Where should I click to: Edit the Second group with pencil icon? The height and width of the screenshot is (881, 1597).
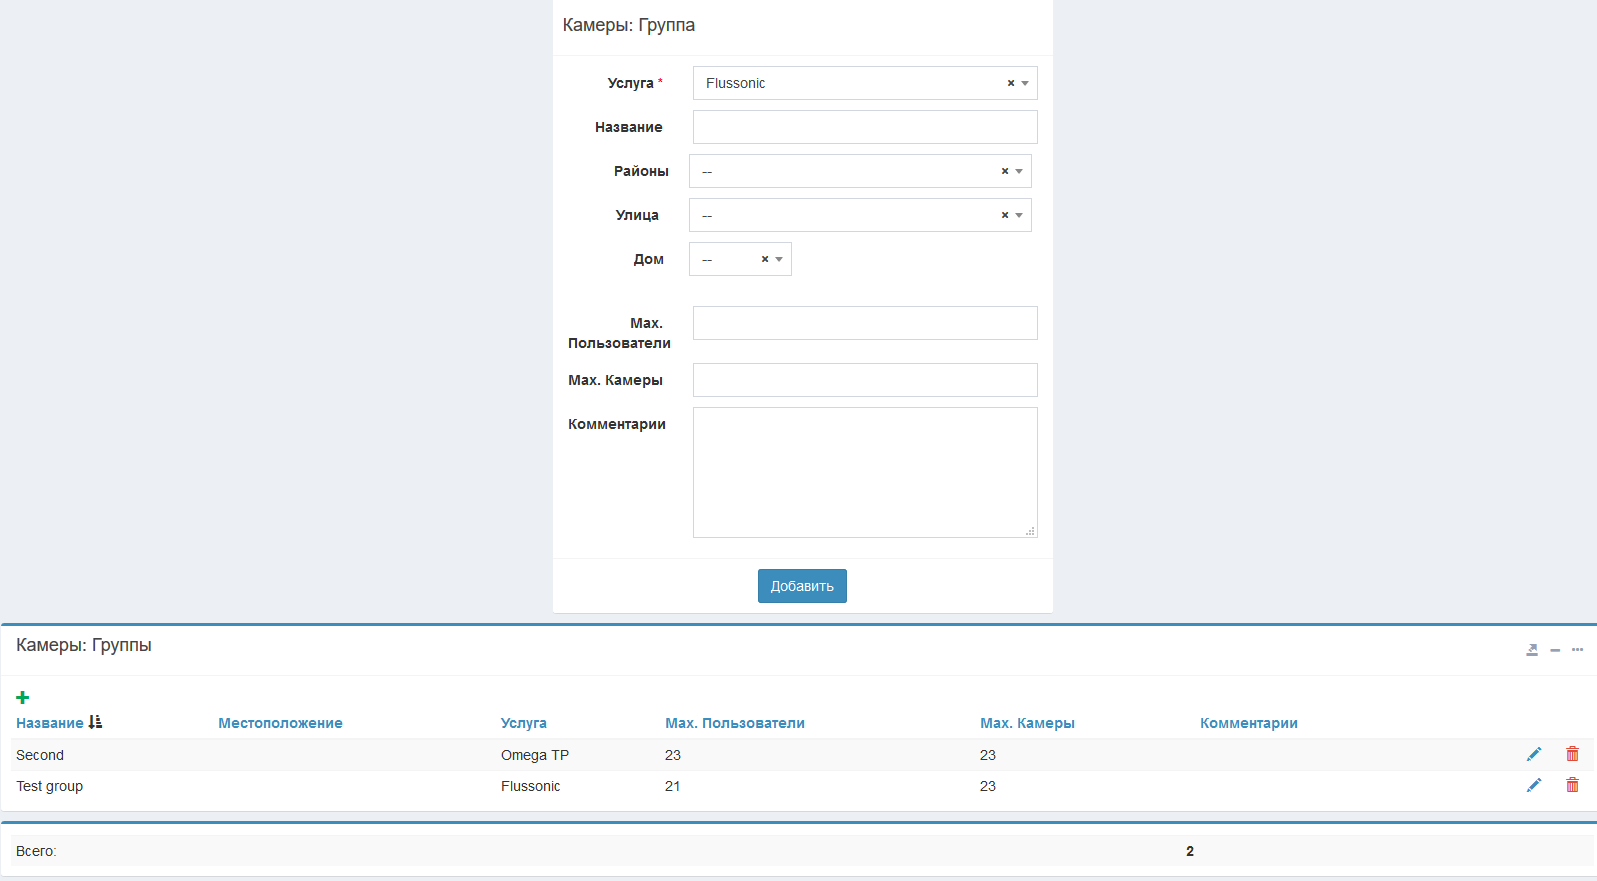click(x=1533, y=755)
